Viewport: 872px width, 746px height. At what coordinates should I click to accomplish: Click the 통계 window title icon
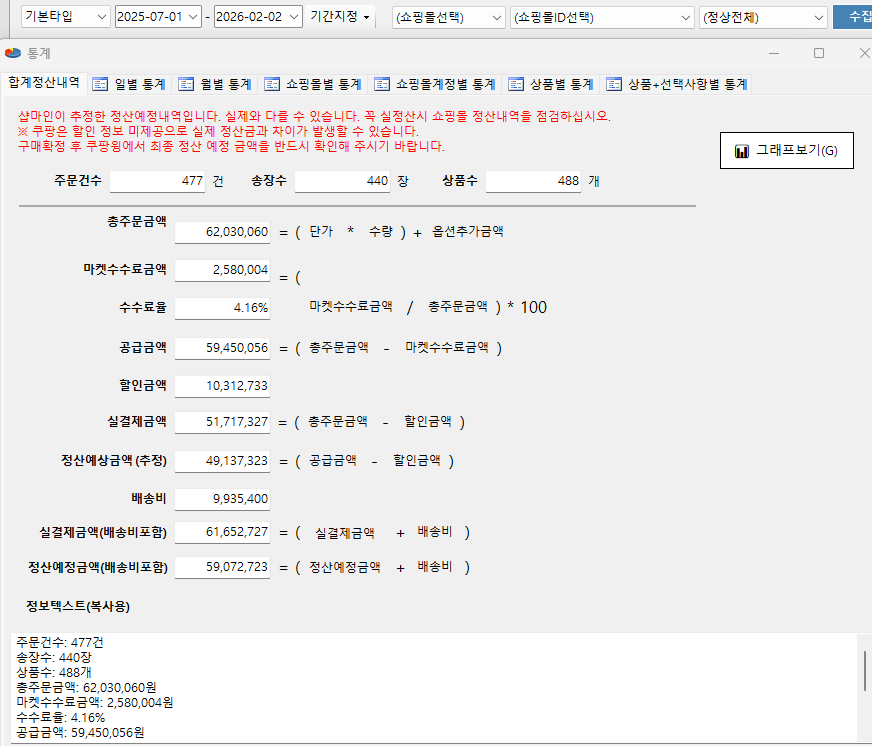coord(13,53)
